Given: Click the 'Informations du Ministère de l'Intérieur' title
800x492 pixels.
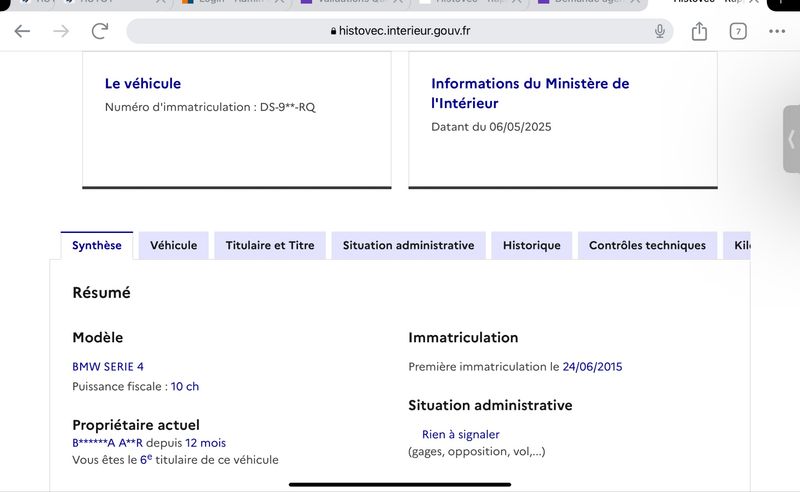Looking at the screenshot, I should (530, 93).
